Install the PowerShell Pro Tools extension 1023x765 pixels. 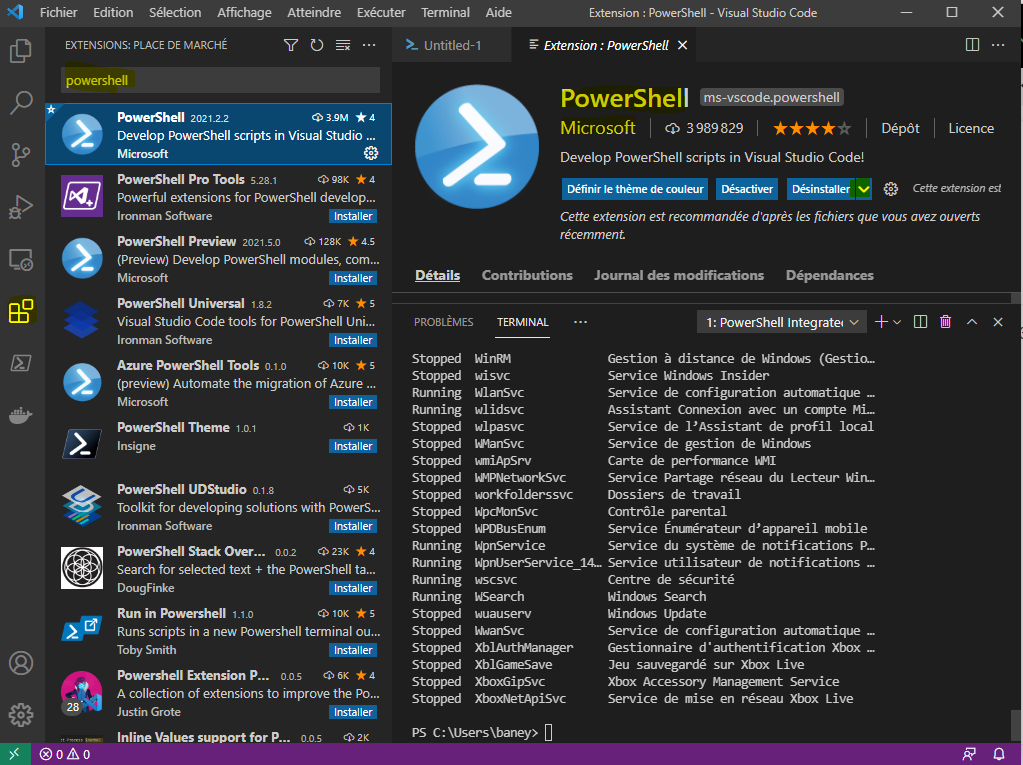(x=353, y=216)
